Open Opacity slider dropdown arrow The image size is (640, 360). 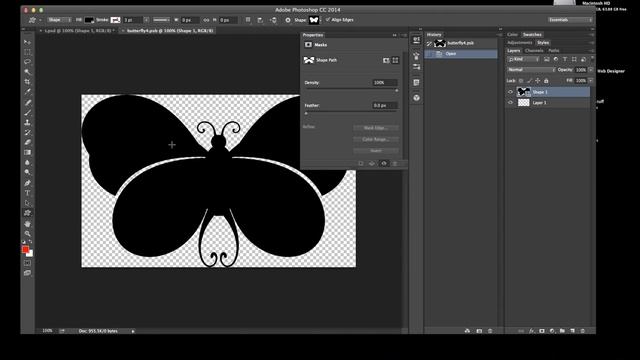click(591, 70)
